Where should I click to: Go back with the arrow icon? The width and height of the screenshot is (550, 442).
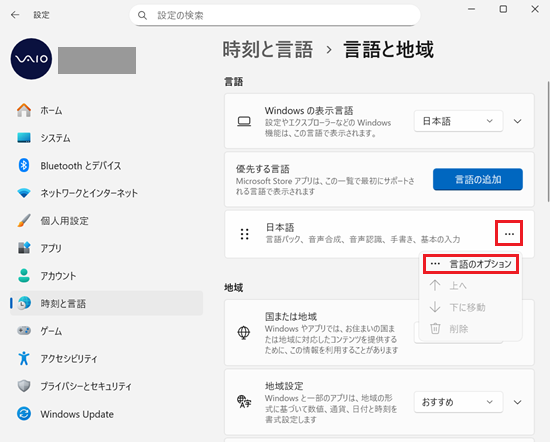[15, 15]
